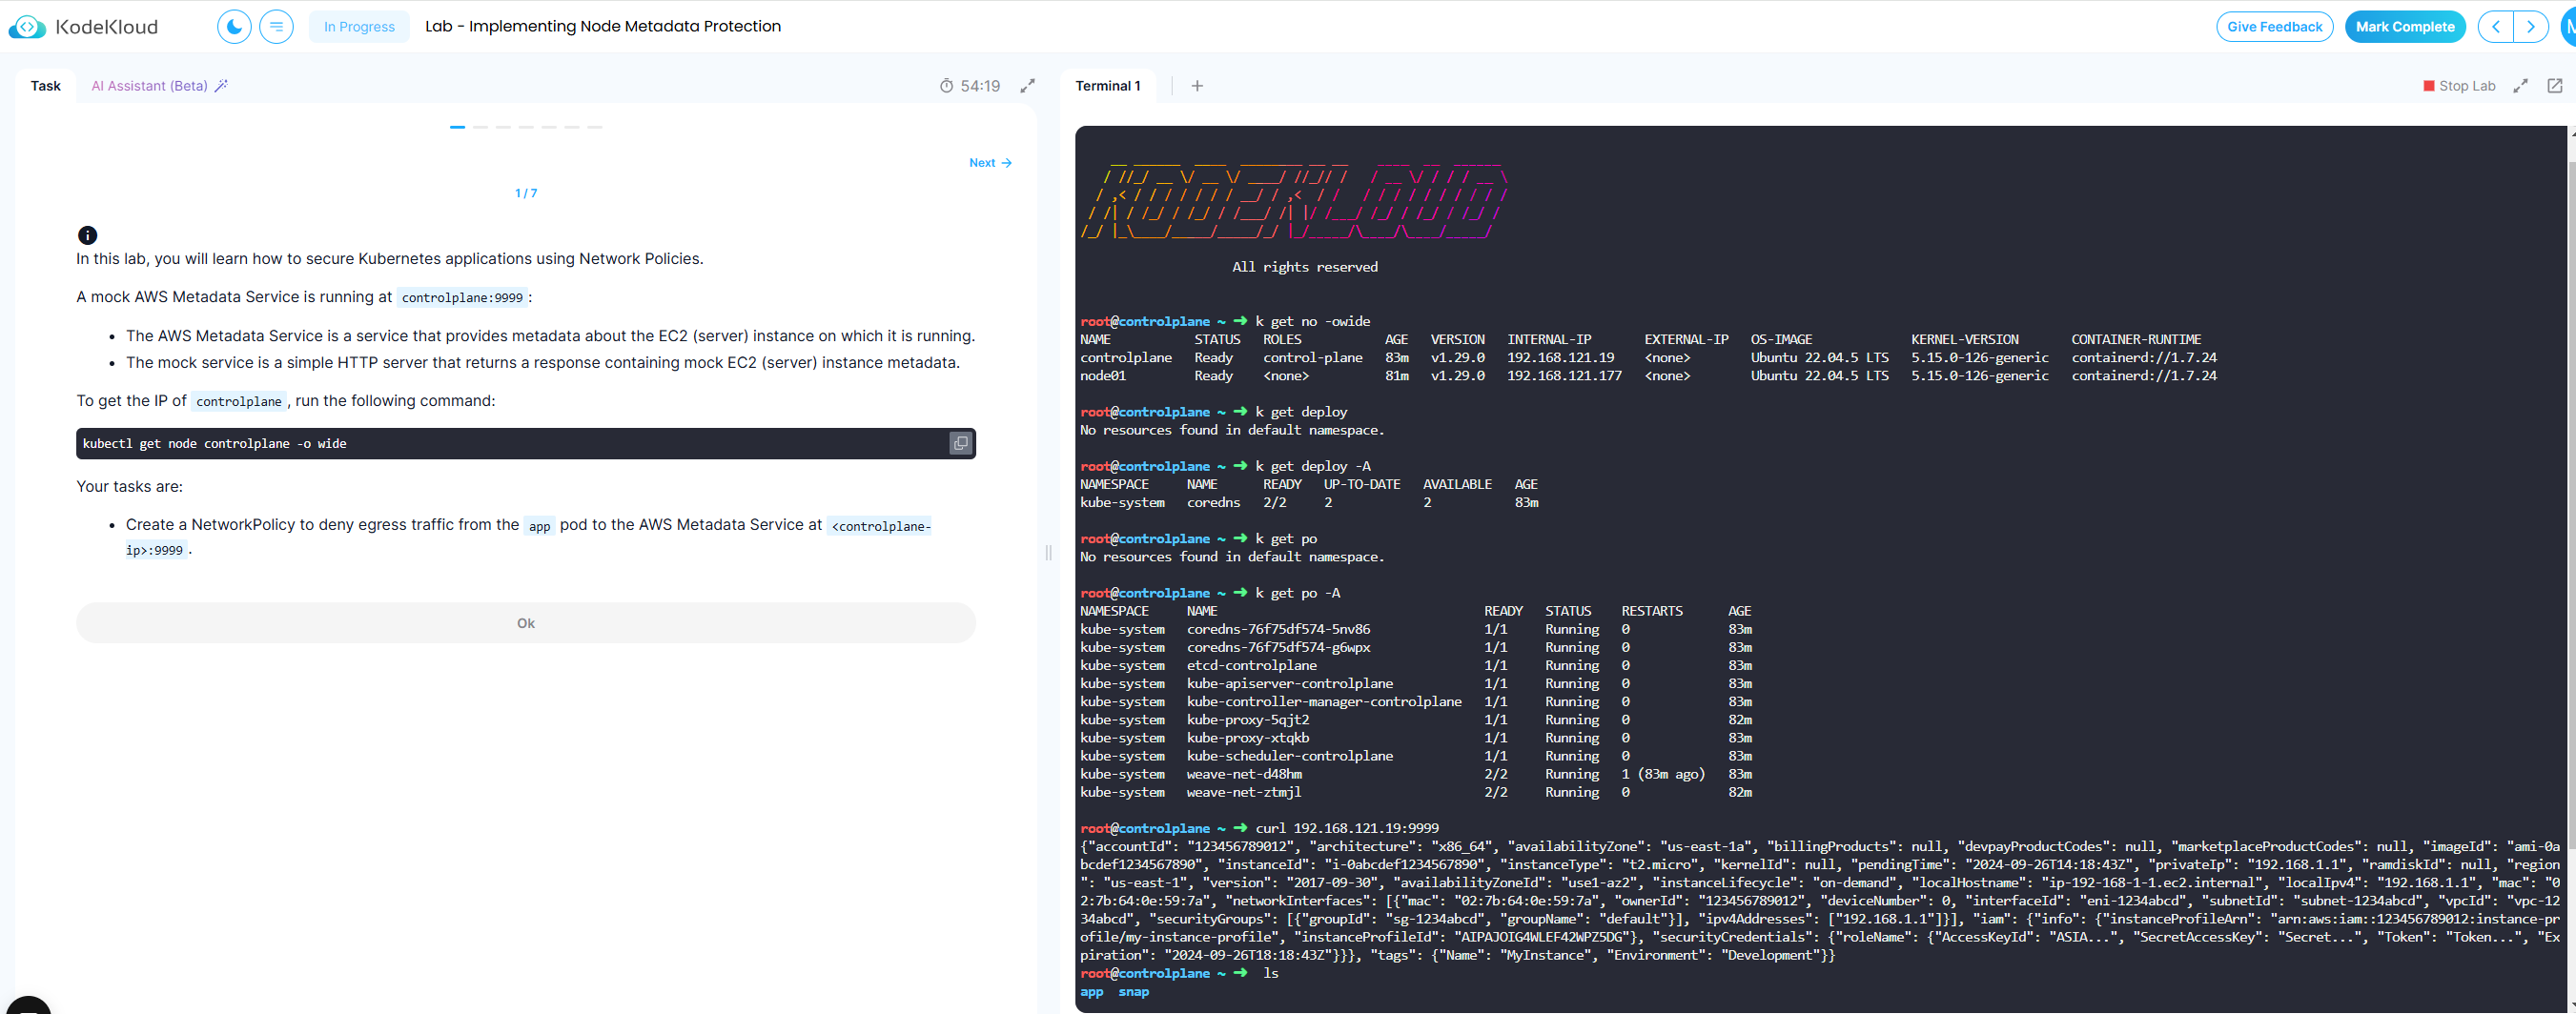
Task: Open the terminal in a new window
Action: (2554, 86)
